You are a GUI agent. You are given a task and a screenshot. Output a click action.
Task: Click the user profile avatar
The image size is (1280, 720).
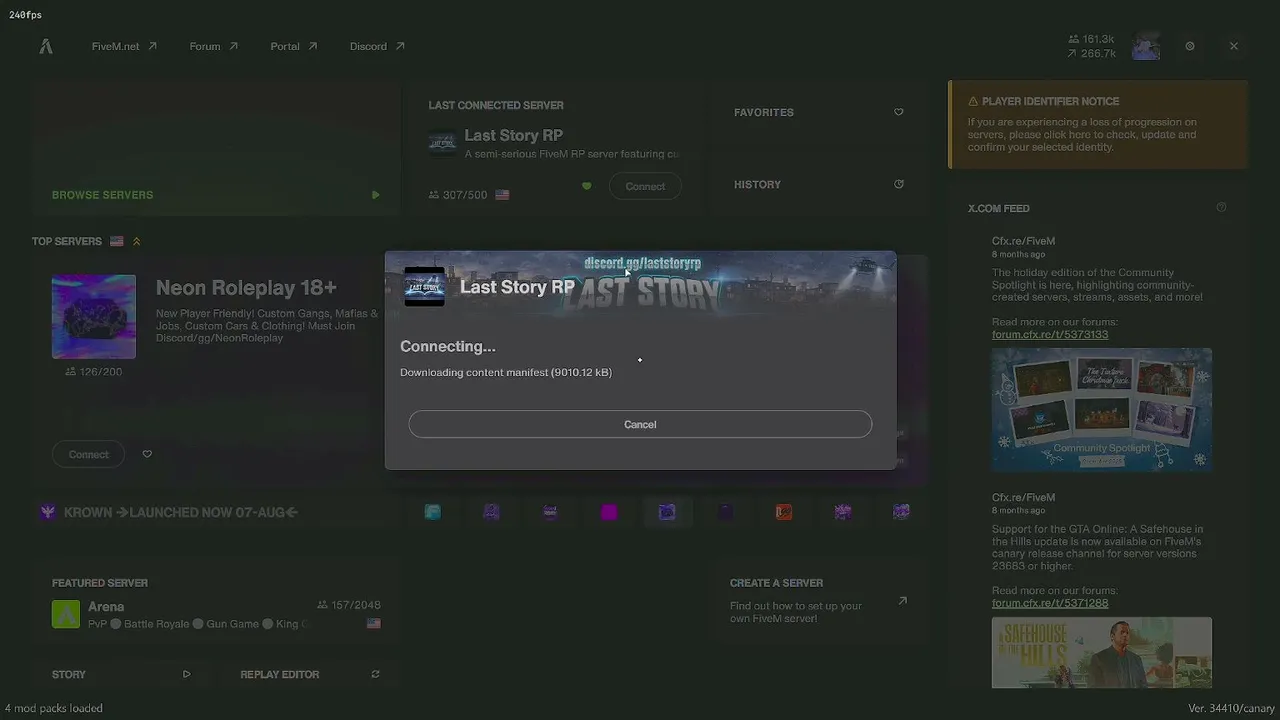pyautogui.click(x=1146, y=46)
